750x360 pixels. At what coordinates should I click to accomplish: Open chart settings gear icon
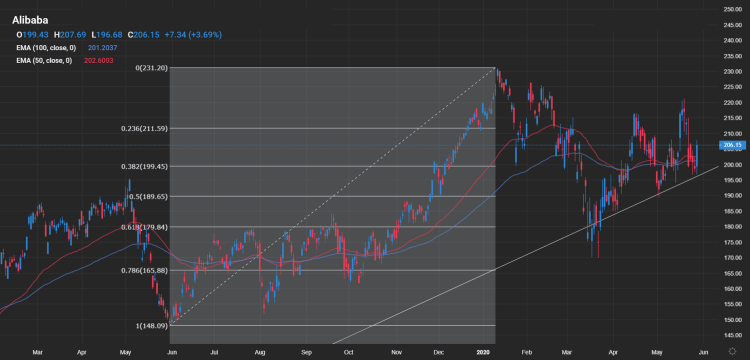click(732, 351)
